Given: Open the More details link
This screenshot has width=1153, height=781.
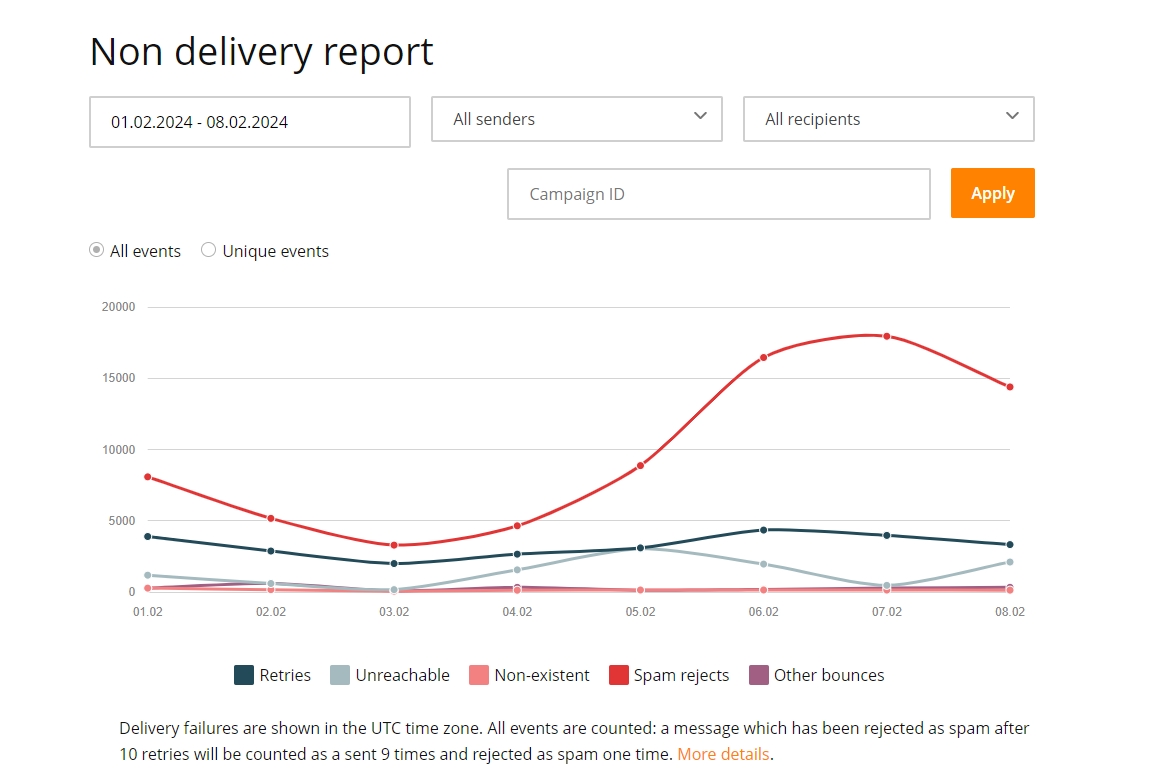Looking at the screenshot, I should (x=724, y=755).
